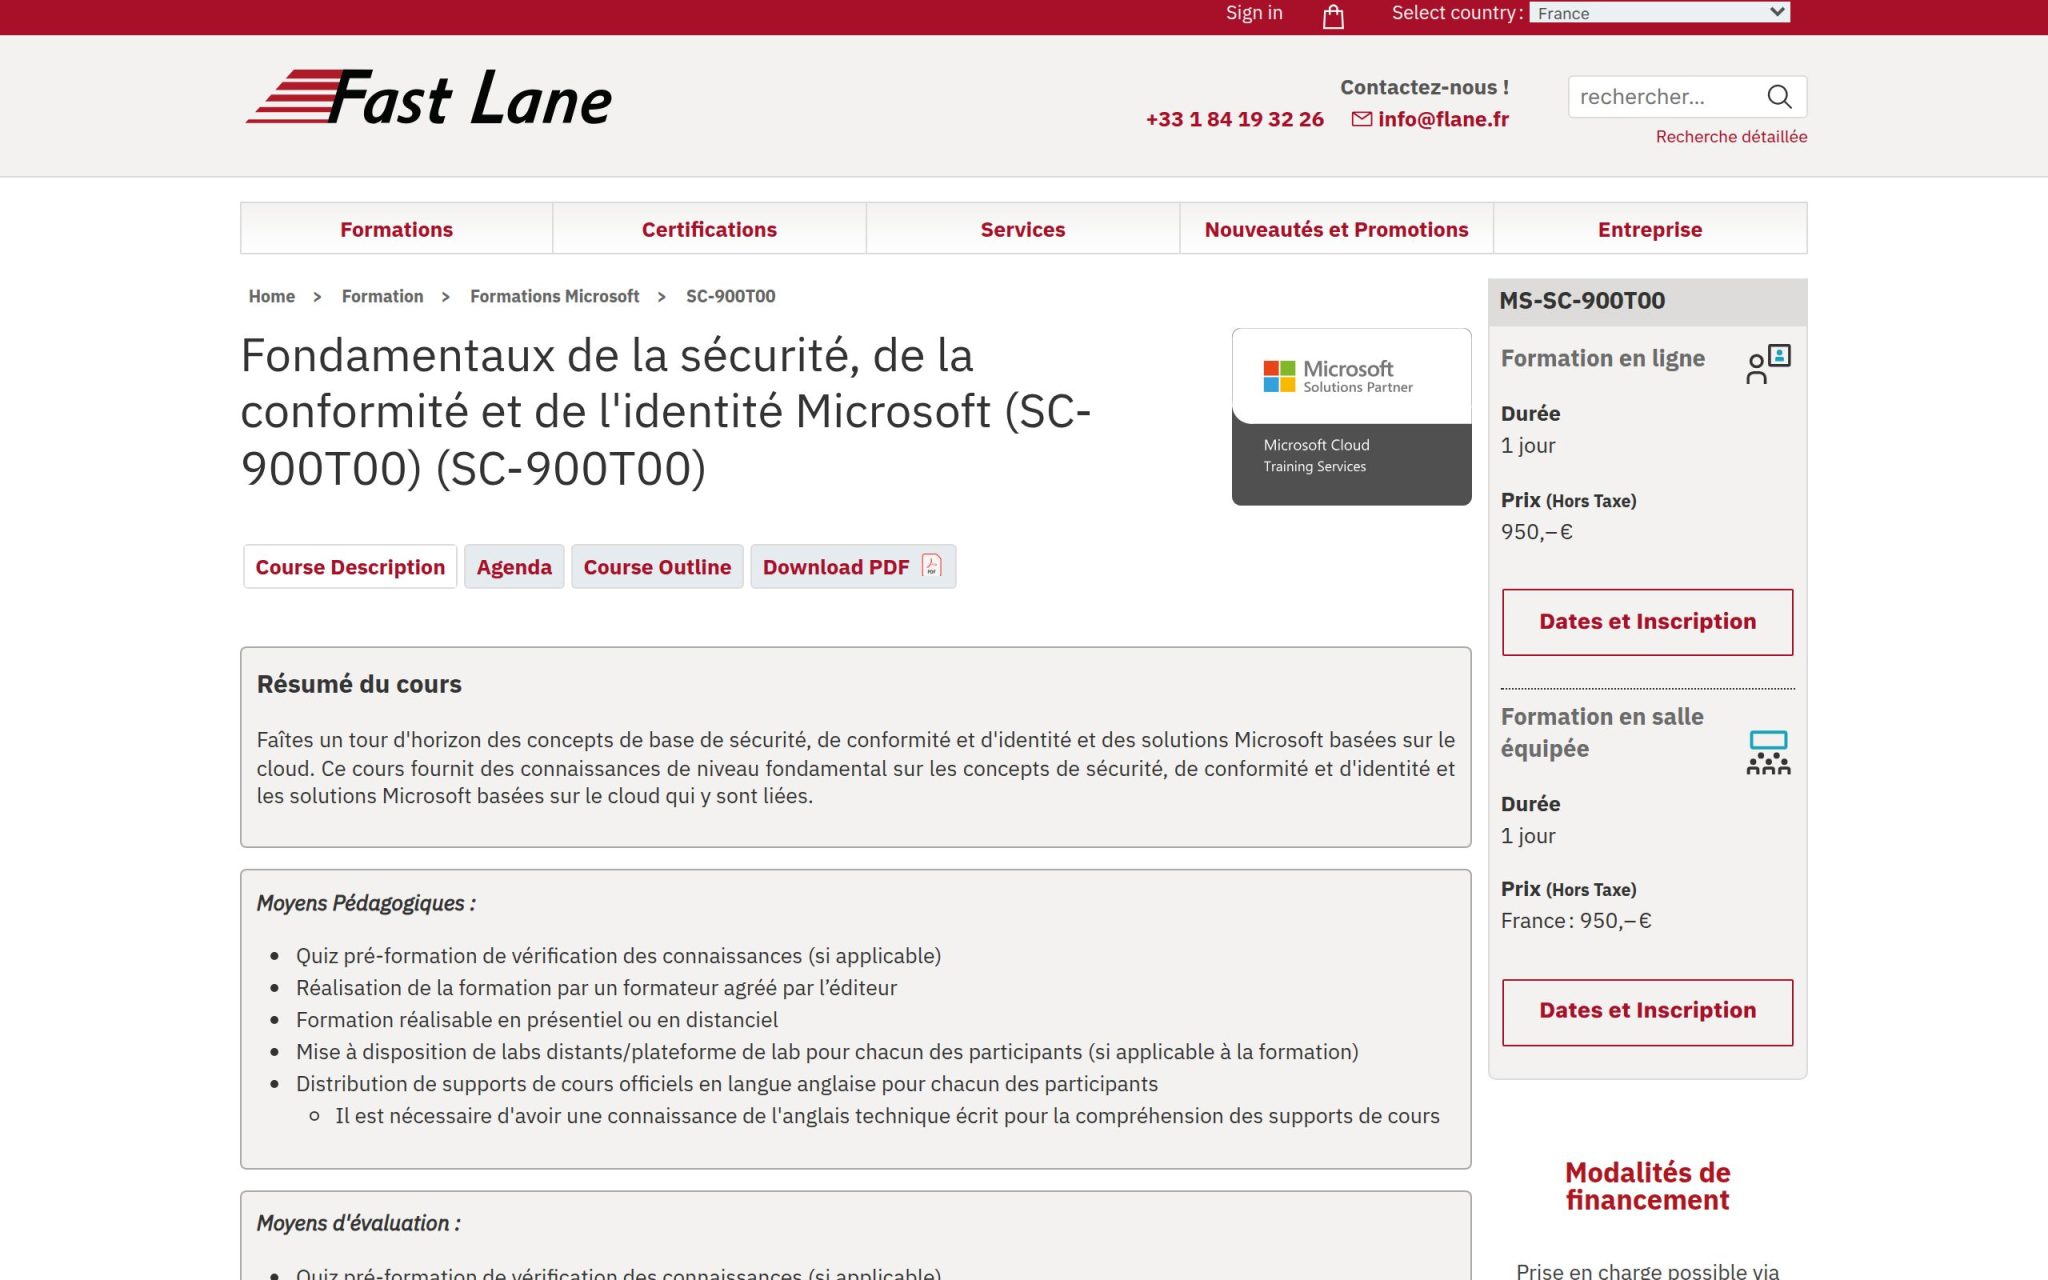Click the Moyens Pédagogiques heading
The image size is (2048, 1280).
pyautogui.click(x=366, y=903)
